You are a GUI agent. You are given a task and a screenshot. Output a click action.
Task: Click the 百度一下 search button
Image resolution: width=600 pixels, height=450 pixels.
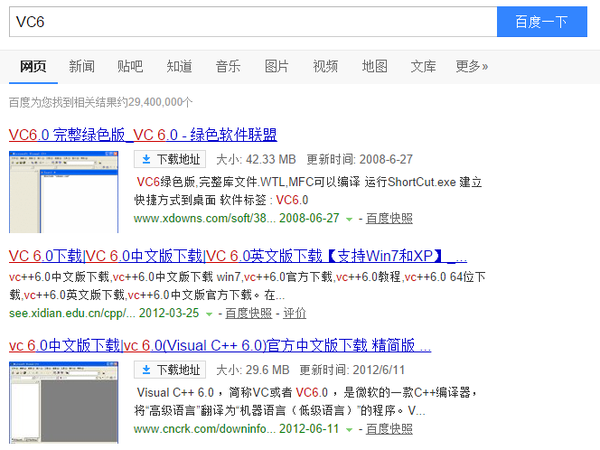click(x=541, y=22)
